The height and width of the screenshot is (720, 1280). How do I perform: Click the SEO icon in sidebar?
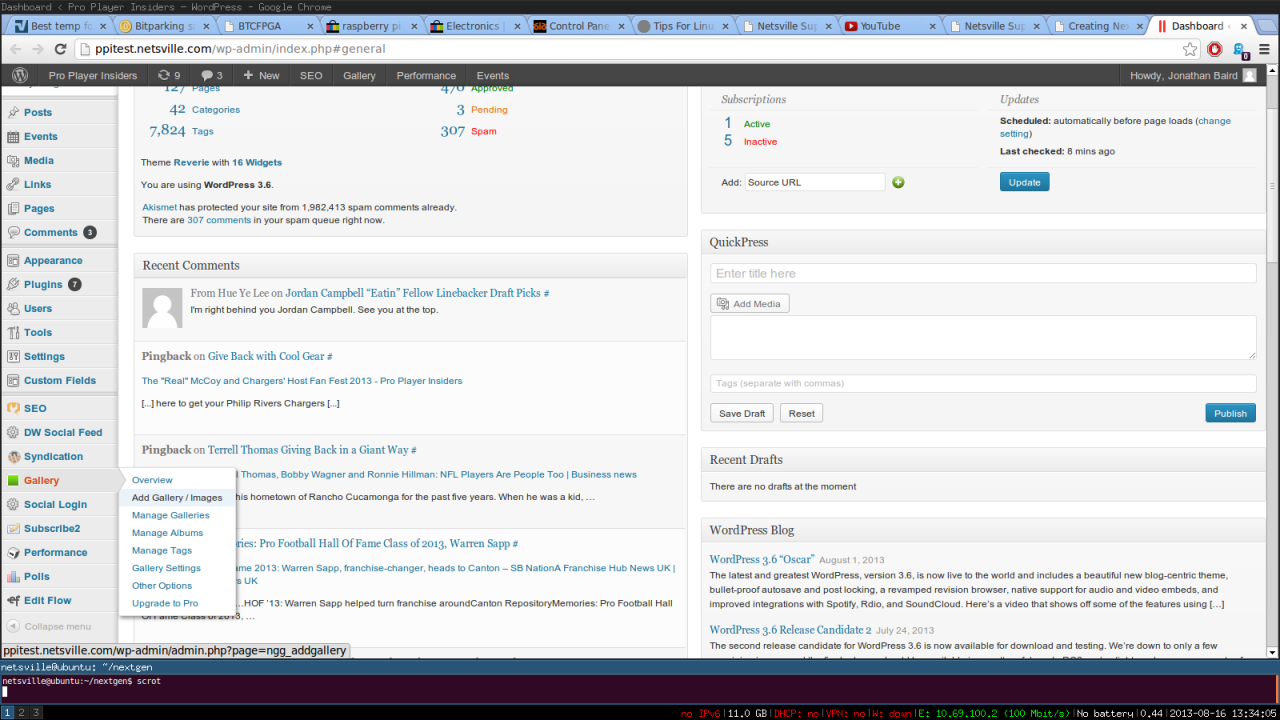(x=13, y=408)
